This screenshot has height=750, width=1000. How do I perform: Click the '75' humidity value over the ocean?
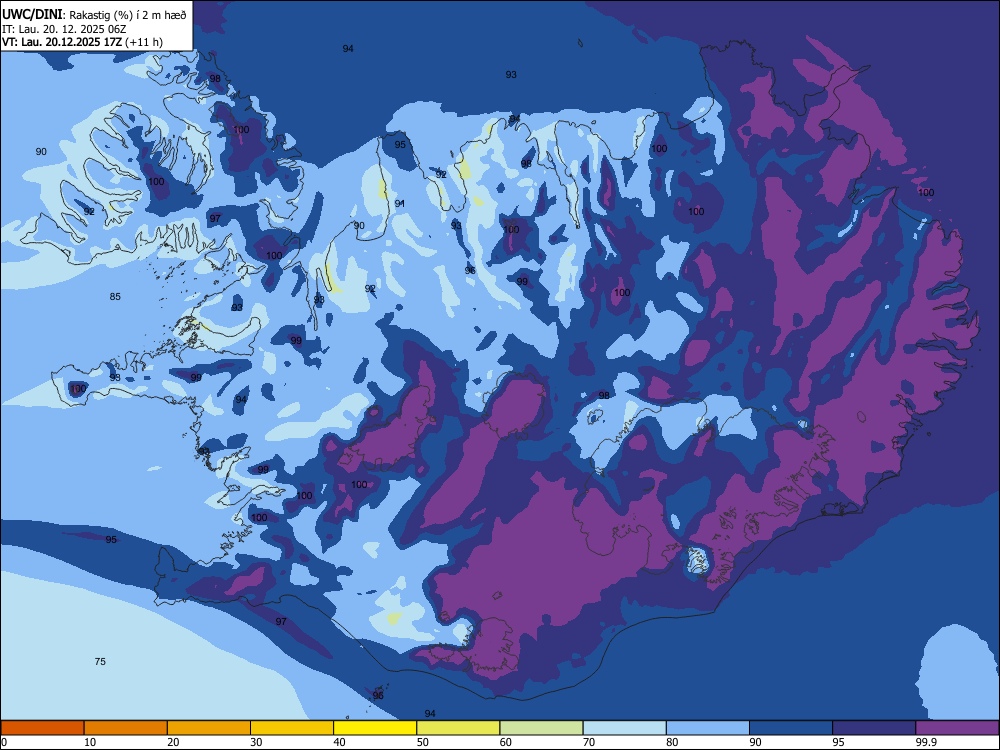[100, 661]
